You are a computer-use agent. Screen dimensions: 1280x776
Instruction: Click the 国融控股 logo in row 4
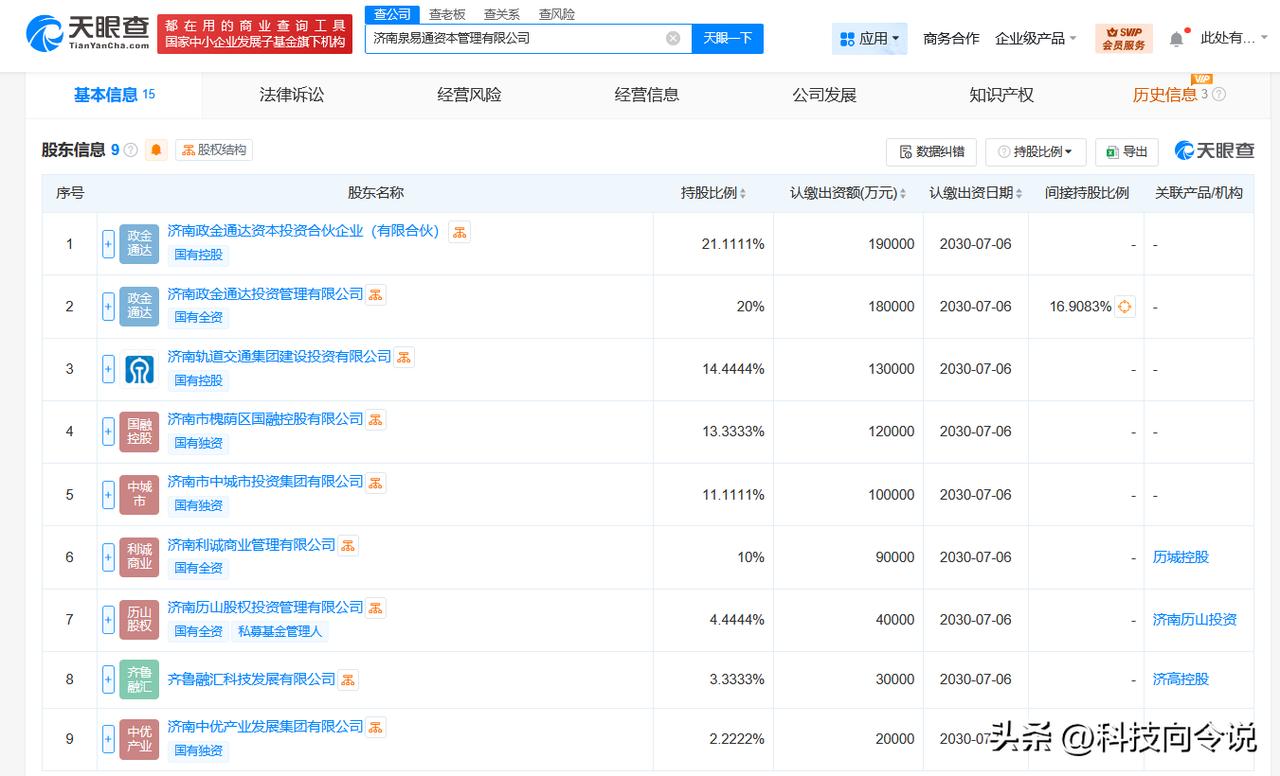(x=139, y=432)
